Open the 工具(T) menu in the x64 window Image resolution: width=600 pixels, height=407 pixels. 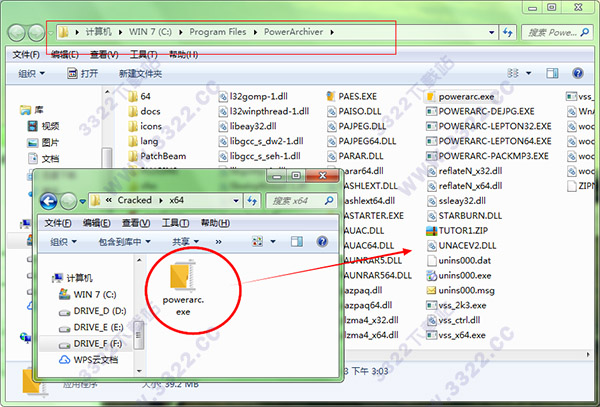[175, 223]
